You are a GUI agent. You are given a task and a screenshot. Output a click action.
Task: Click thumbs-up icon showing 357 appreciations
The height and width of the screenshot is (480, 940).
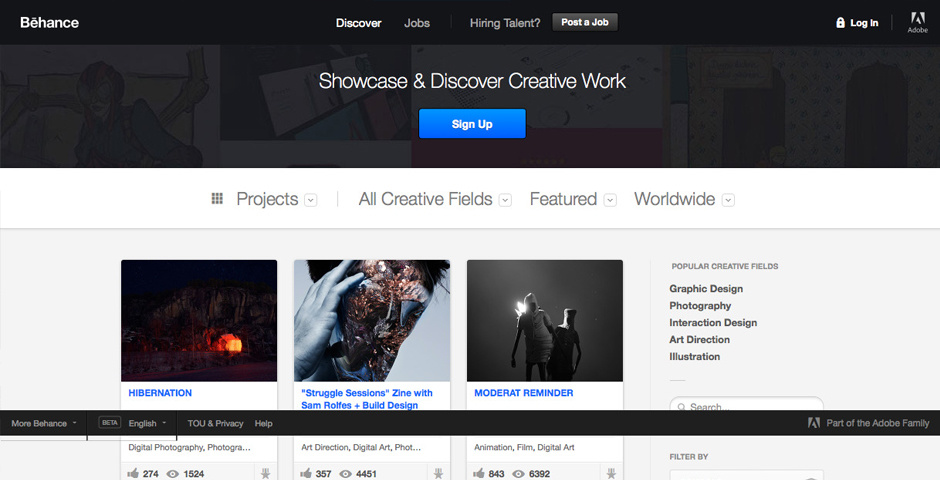tap(306, 473)
